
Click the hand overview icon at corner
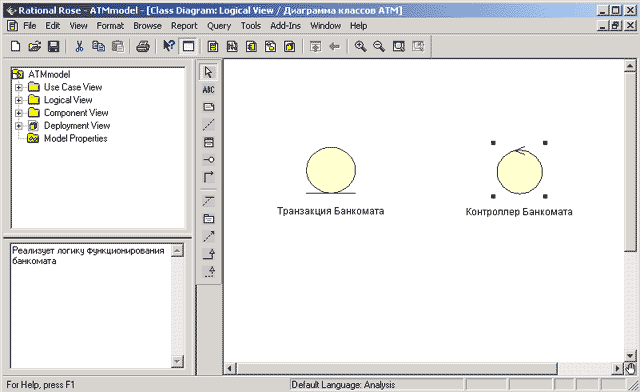630,369
